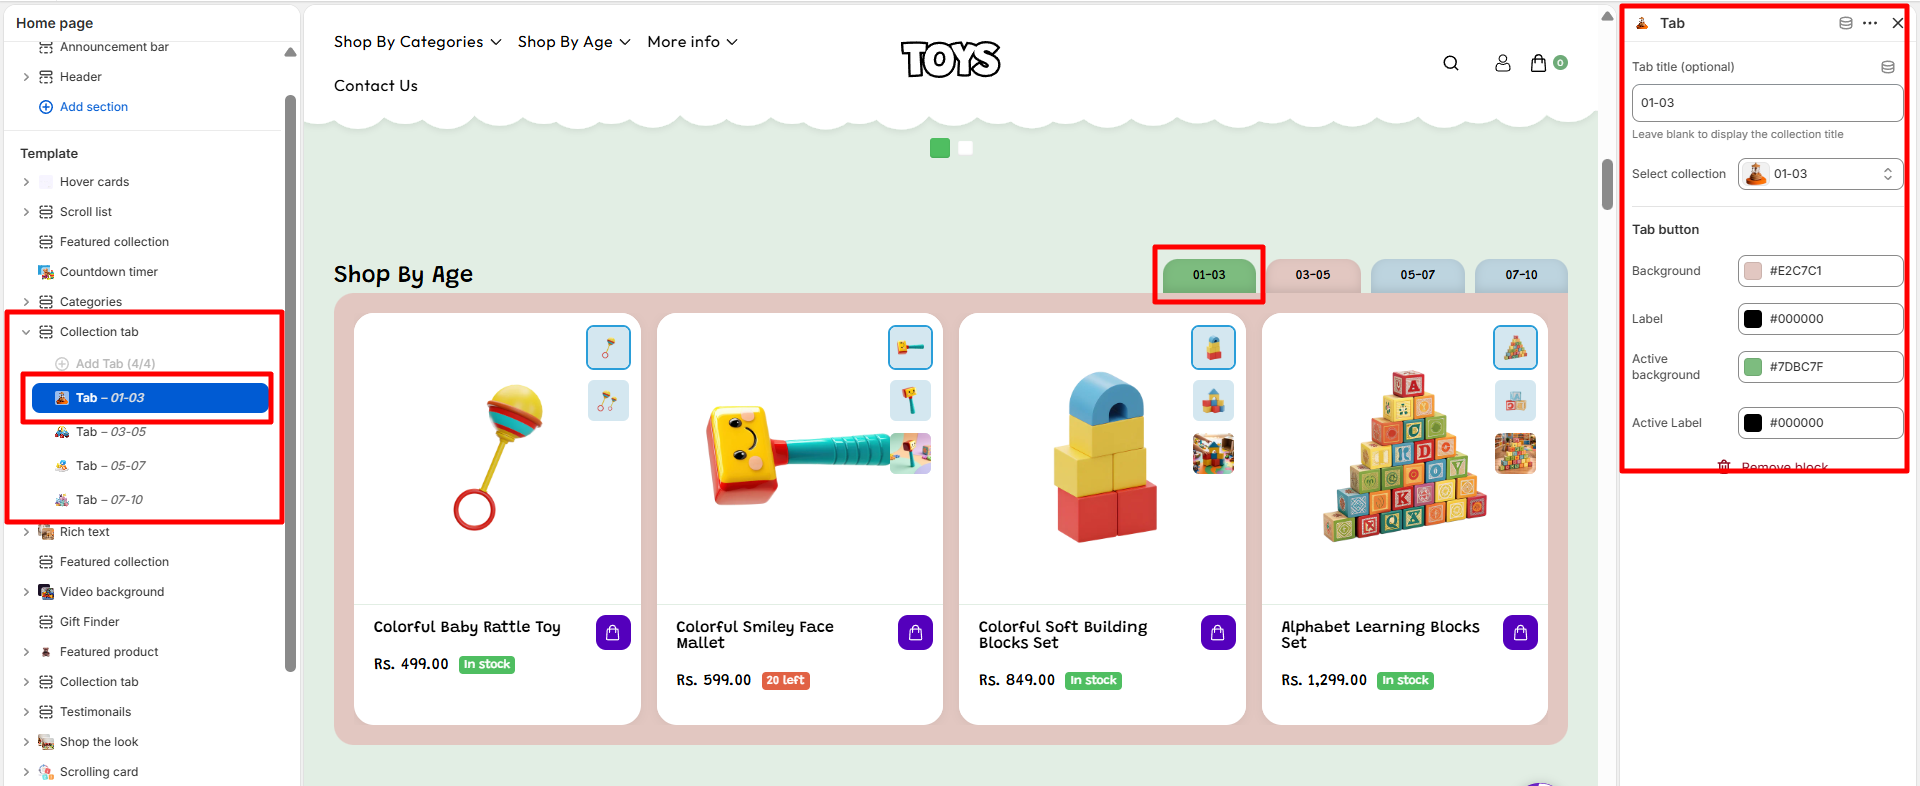
Task: Click the Countdown timer section icon
Action: click(46, 272)
